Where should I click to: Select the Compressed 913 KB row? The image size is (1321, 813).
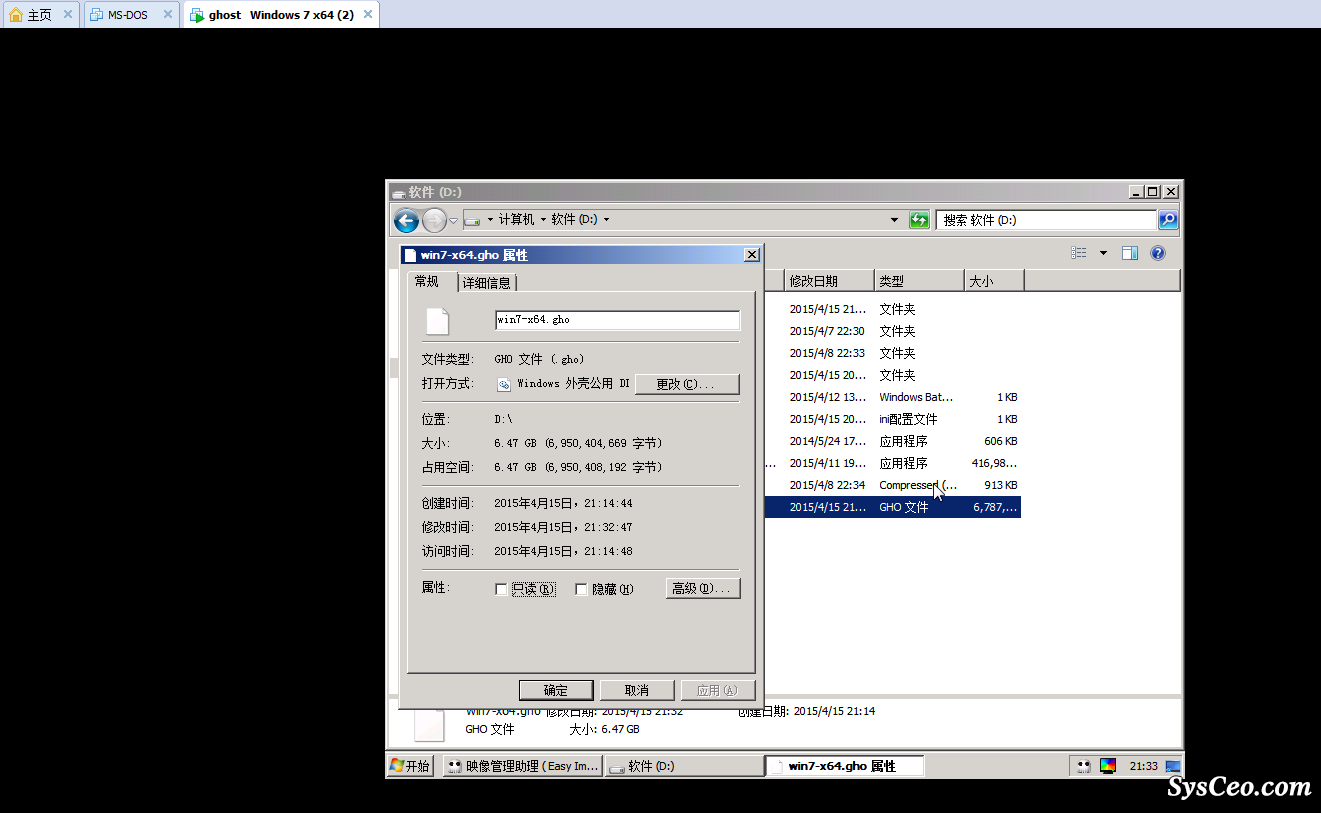pyautogui.click(x=893, y=485)
